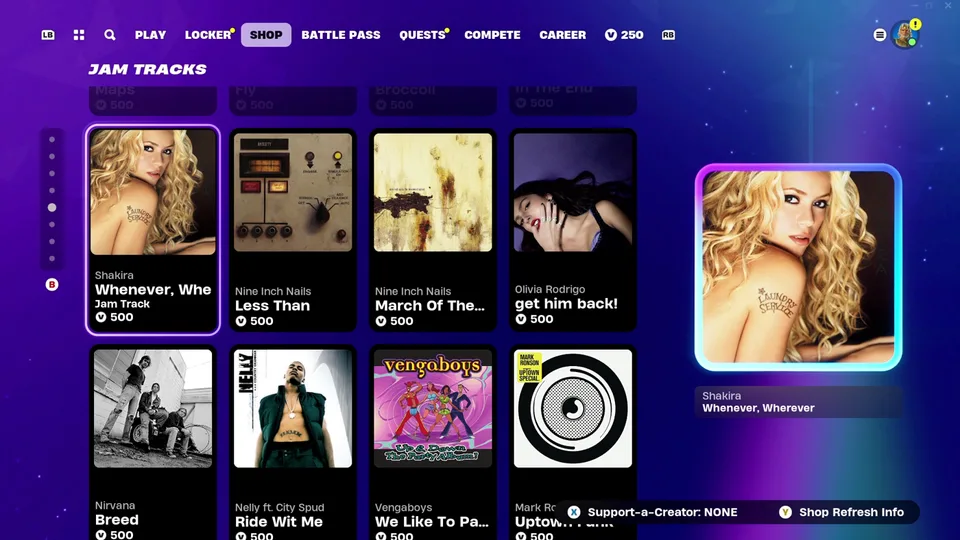Image resolution: width=960 pixels, height=540 pixels.
Task: Click the Nine Inch Nails label above Less Than
Action: 273,291
